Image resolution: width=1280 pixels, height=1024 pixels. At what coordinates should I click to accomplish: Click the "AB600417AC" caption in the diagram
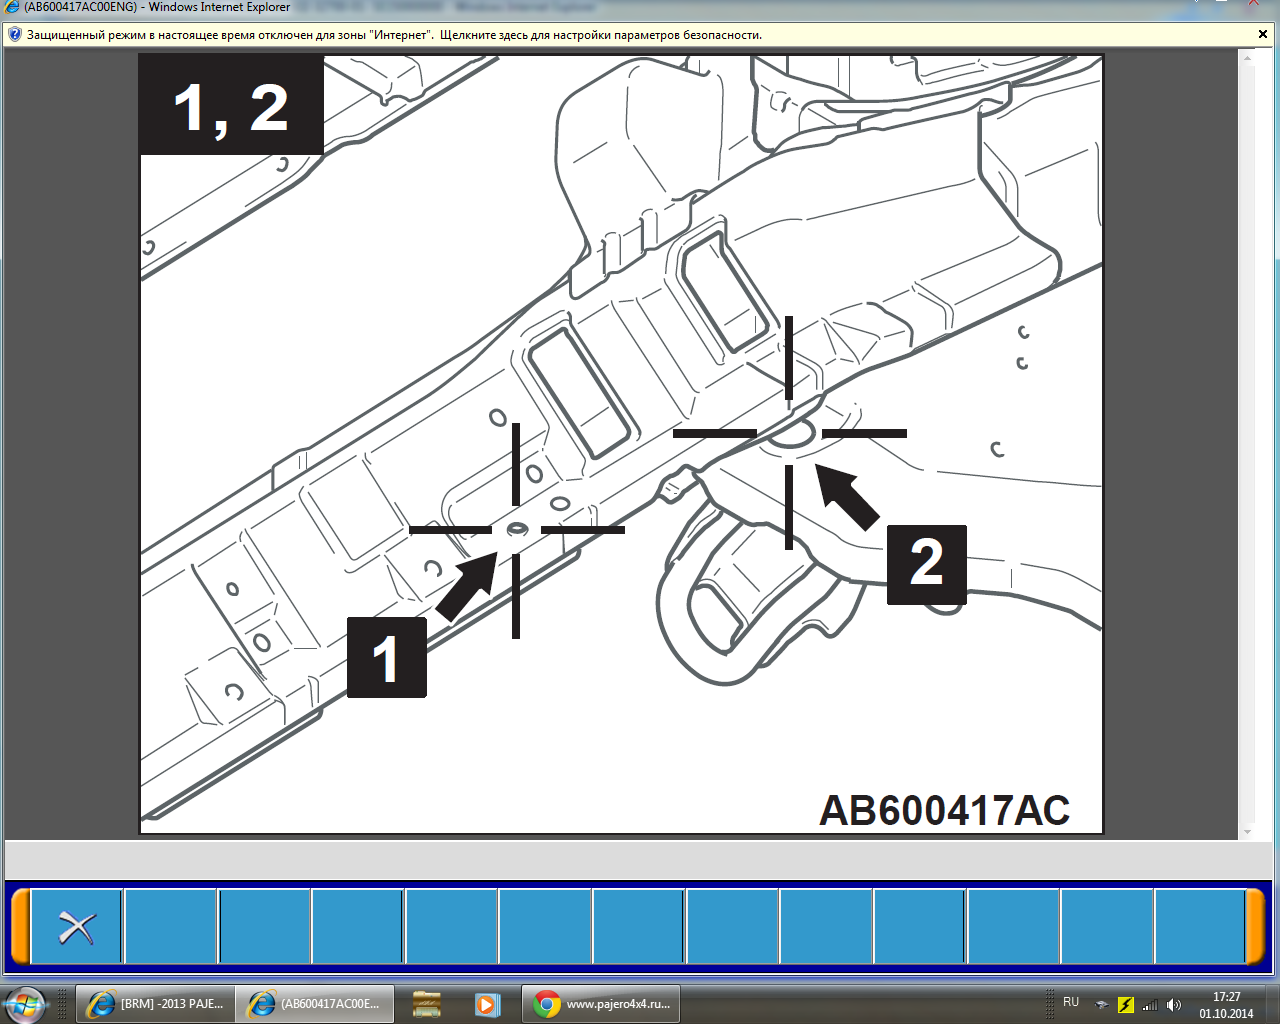[x=945, y=810]
